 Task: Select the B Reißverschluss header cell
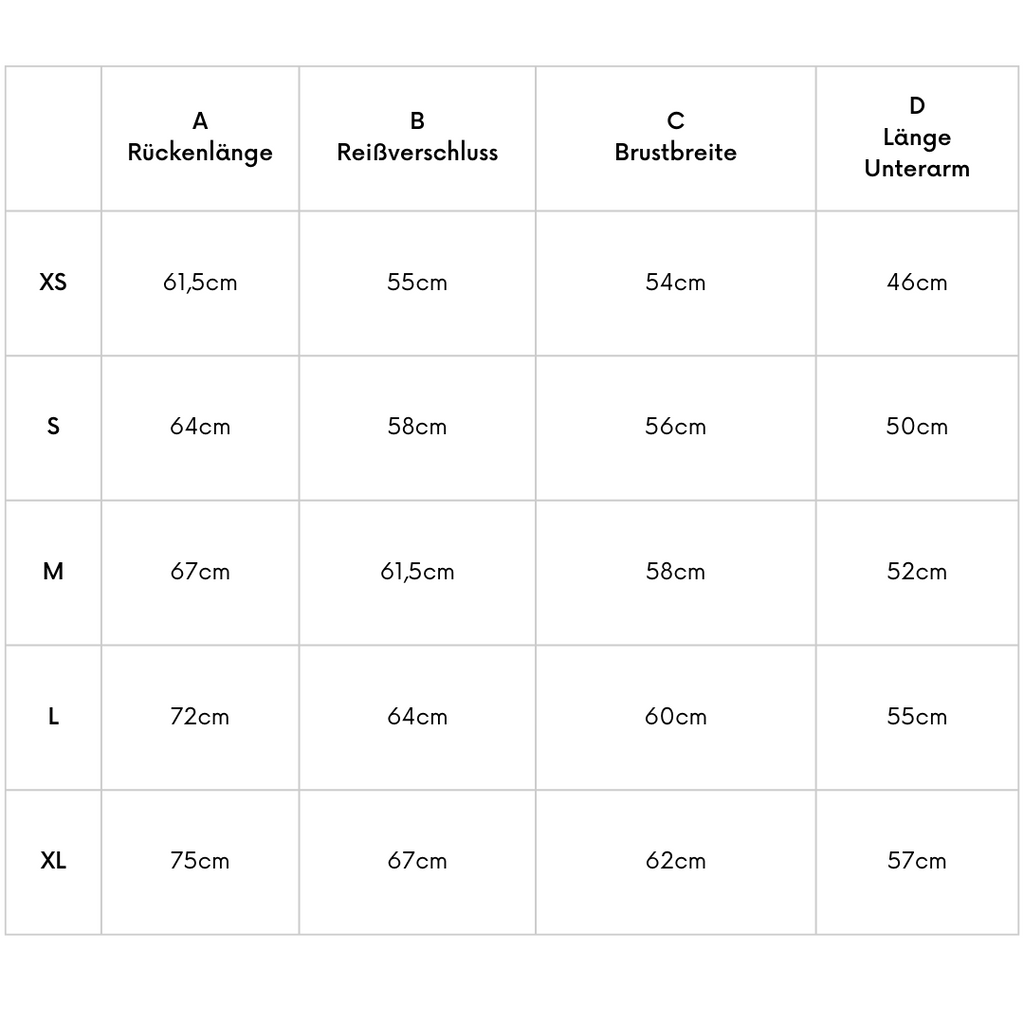pos(417,137)
